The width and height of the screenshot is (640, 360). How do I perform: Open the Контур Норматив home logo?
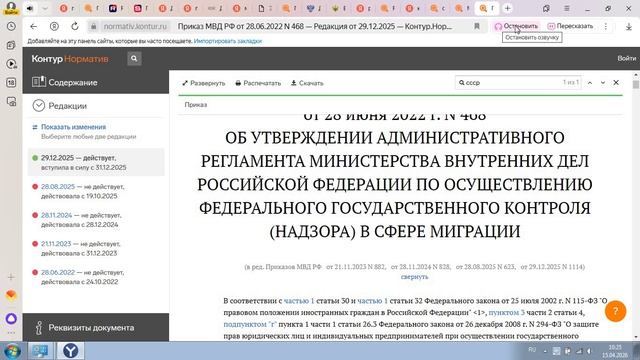pyautogui.click(x=70, y=59)
